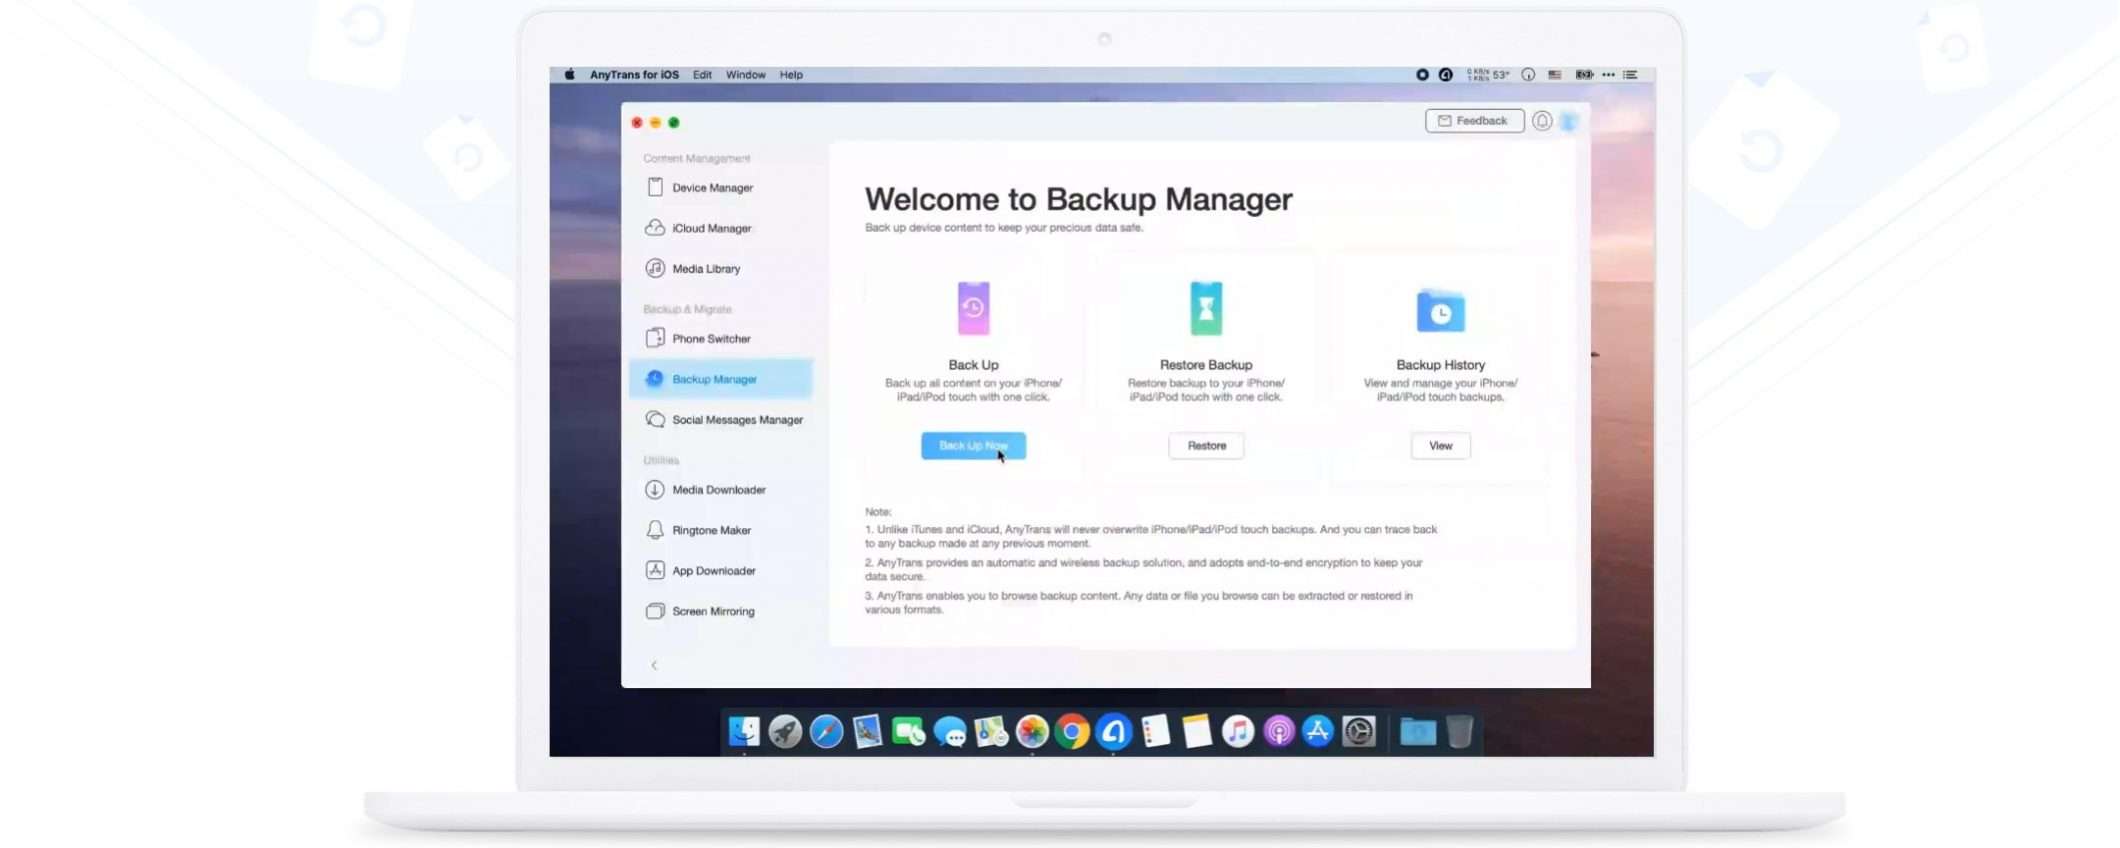Screen dimensions: 2120x848
Task: Click the "Backup History" card title
Action: (1440, 365)
